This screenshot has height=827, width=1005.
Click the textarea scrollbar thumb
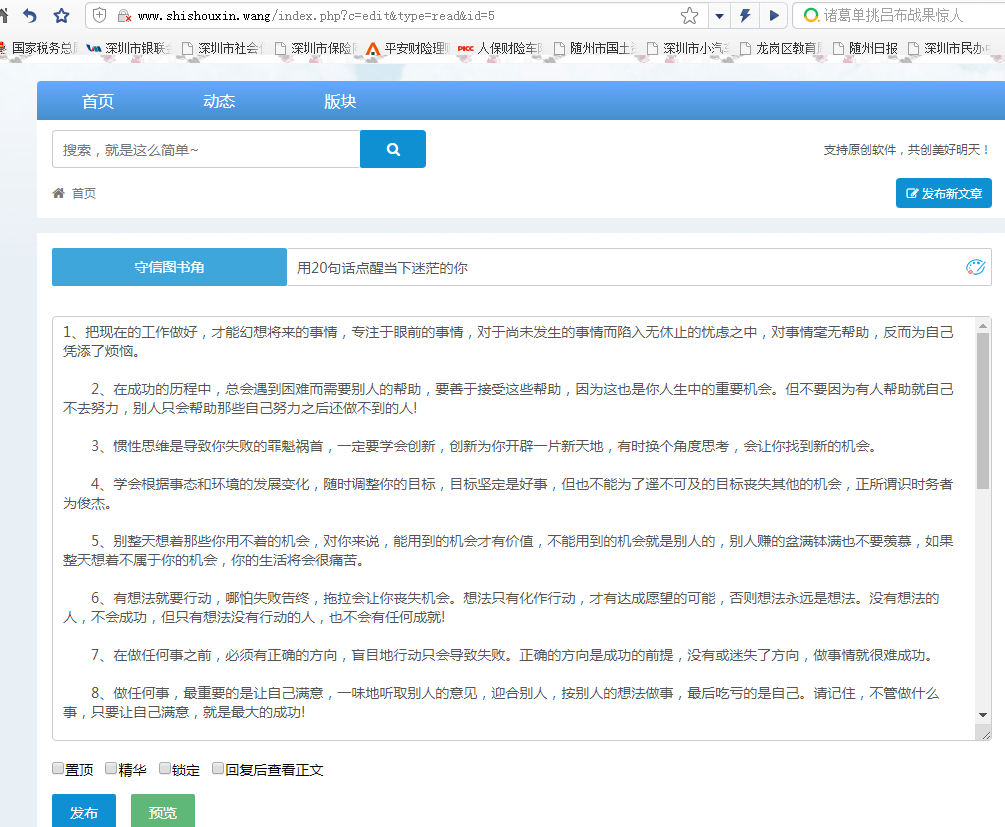[983, 411]
